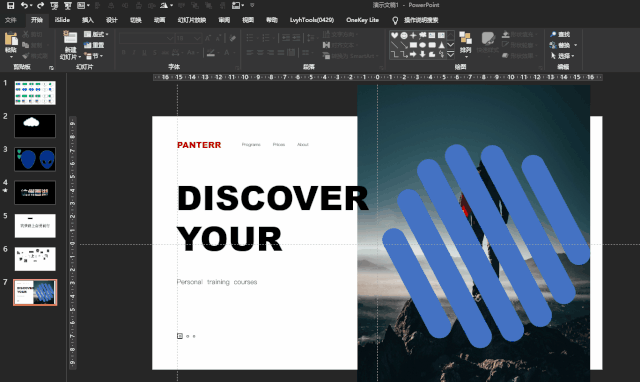The height and width of the screenshot is (382, 640).
Task: Click the lightbulb Tell Me search icon
Action: point(395,20)
